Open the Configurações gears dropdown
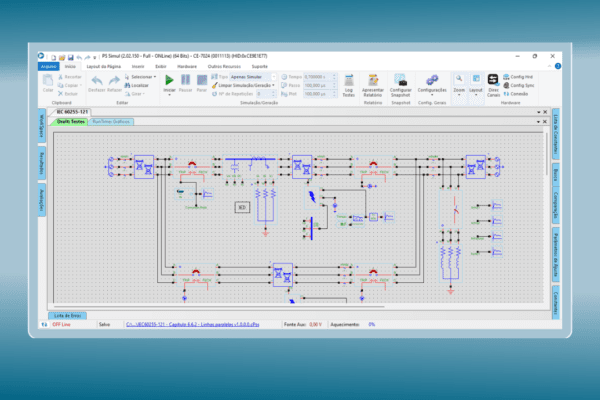600x400 pixels. [432, 85]
